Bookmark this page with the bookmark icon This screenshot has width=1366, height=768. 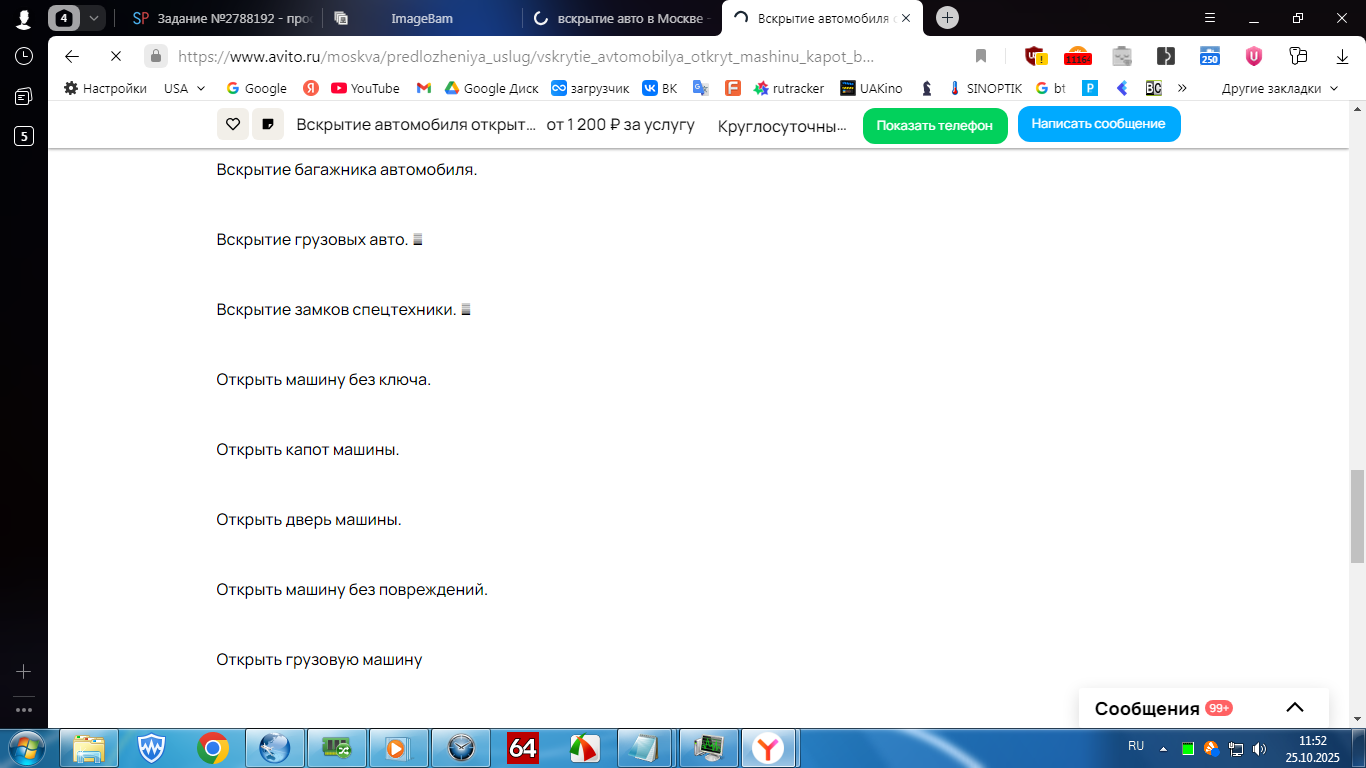click(x=981, y=56)
